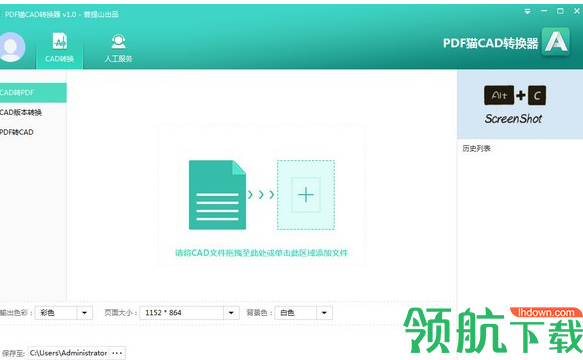This screenshot has height=360, width=583.
Task: Switch to the CAD转换 tab
Action: pyautogui.click(x=59, y=48)
